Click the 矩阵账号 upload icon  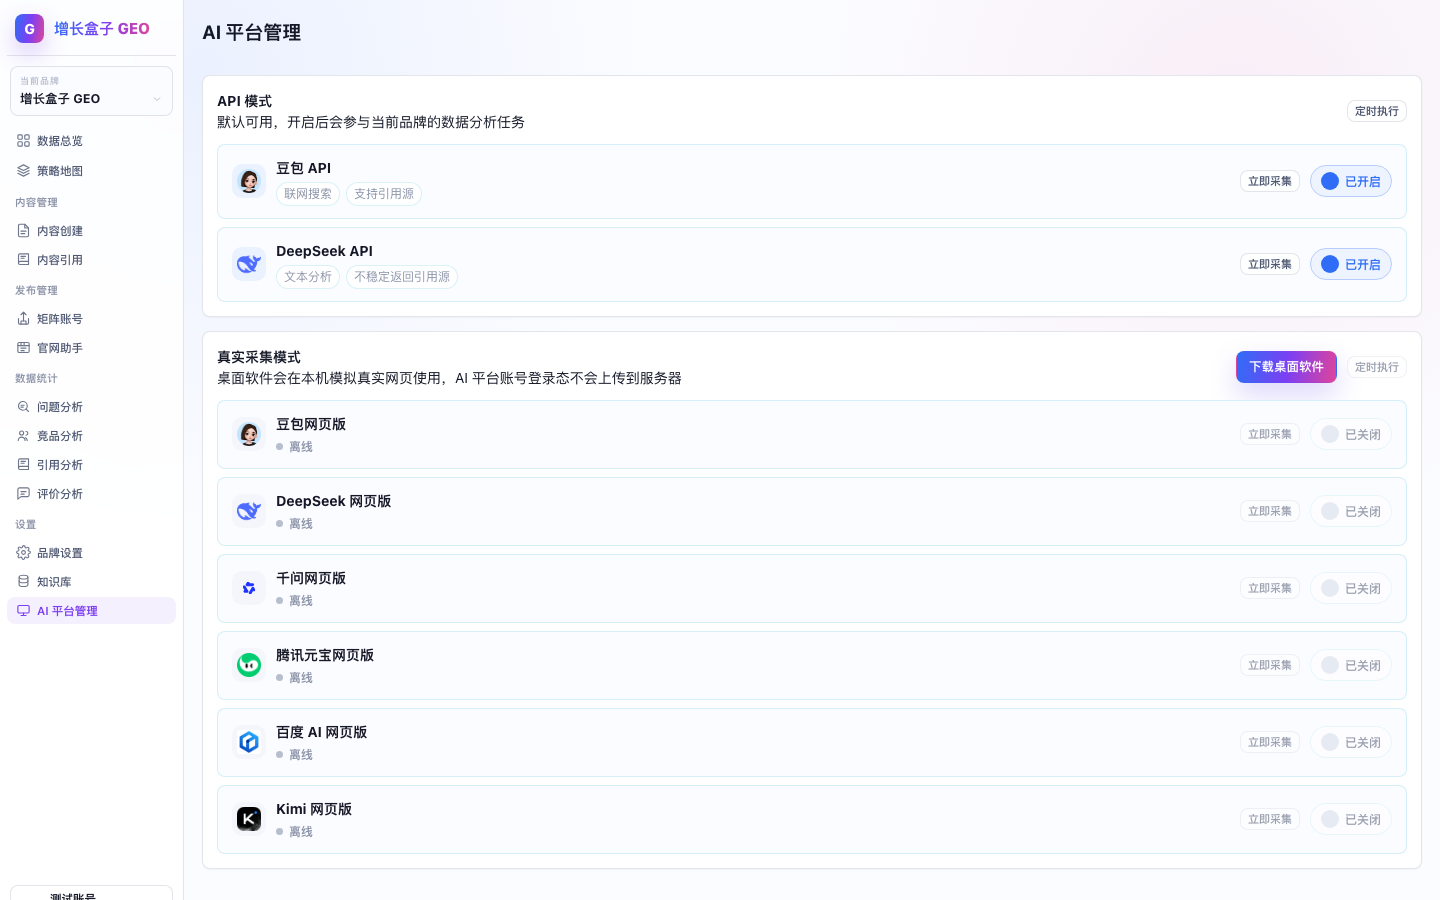[23, 319]
